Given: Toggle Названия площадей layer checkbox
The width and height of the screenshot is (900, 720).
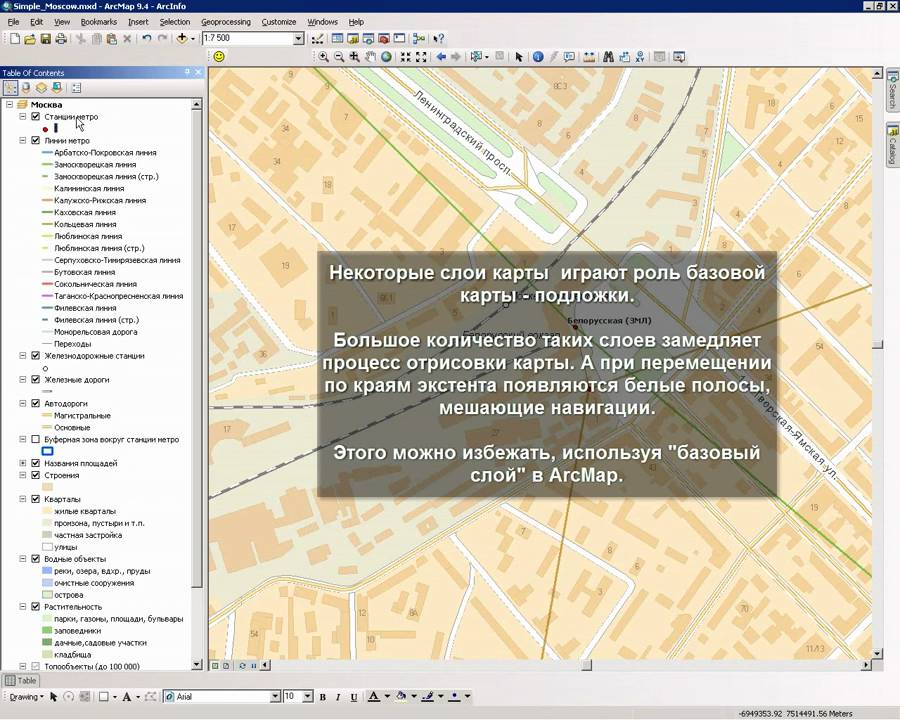Looking at the screenshot, I should (36, 463).
